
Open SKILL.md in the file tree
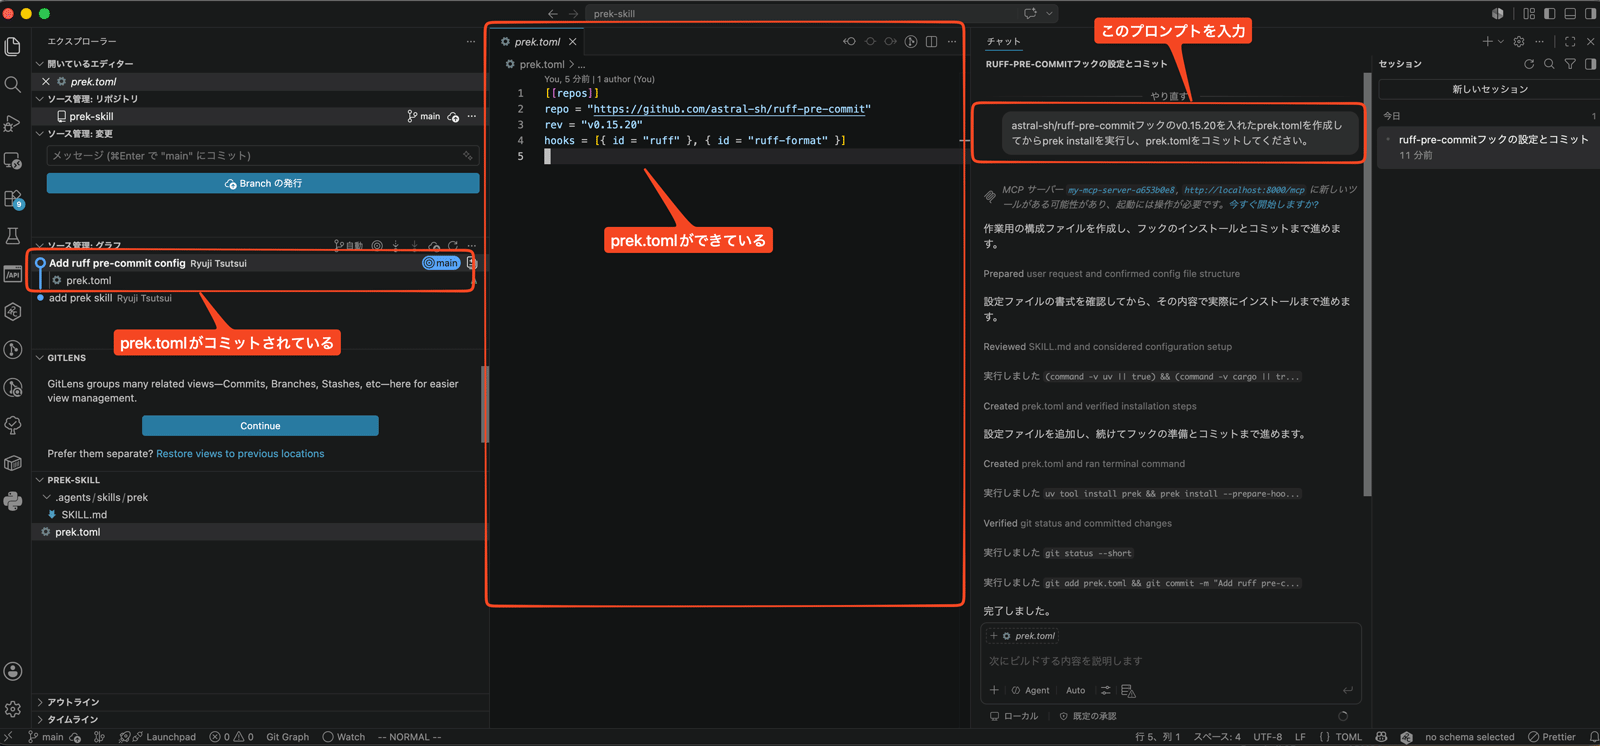coord(84,515)
